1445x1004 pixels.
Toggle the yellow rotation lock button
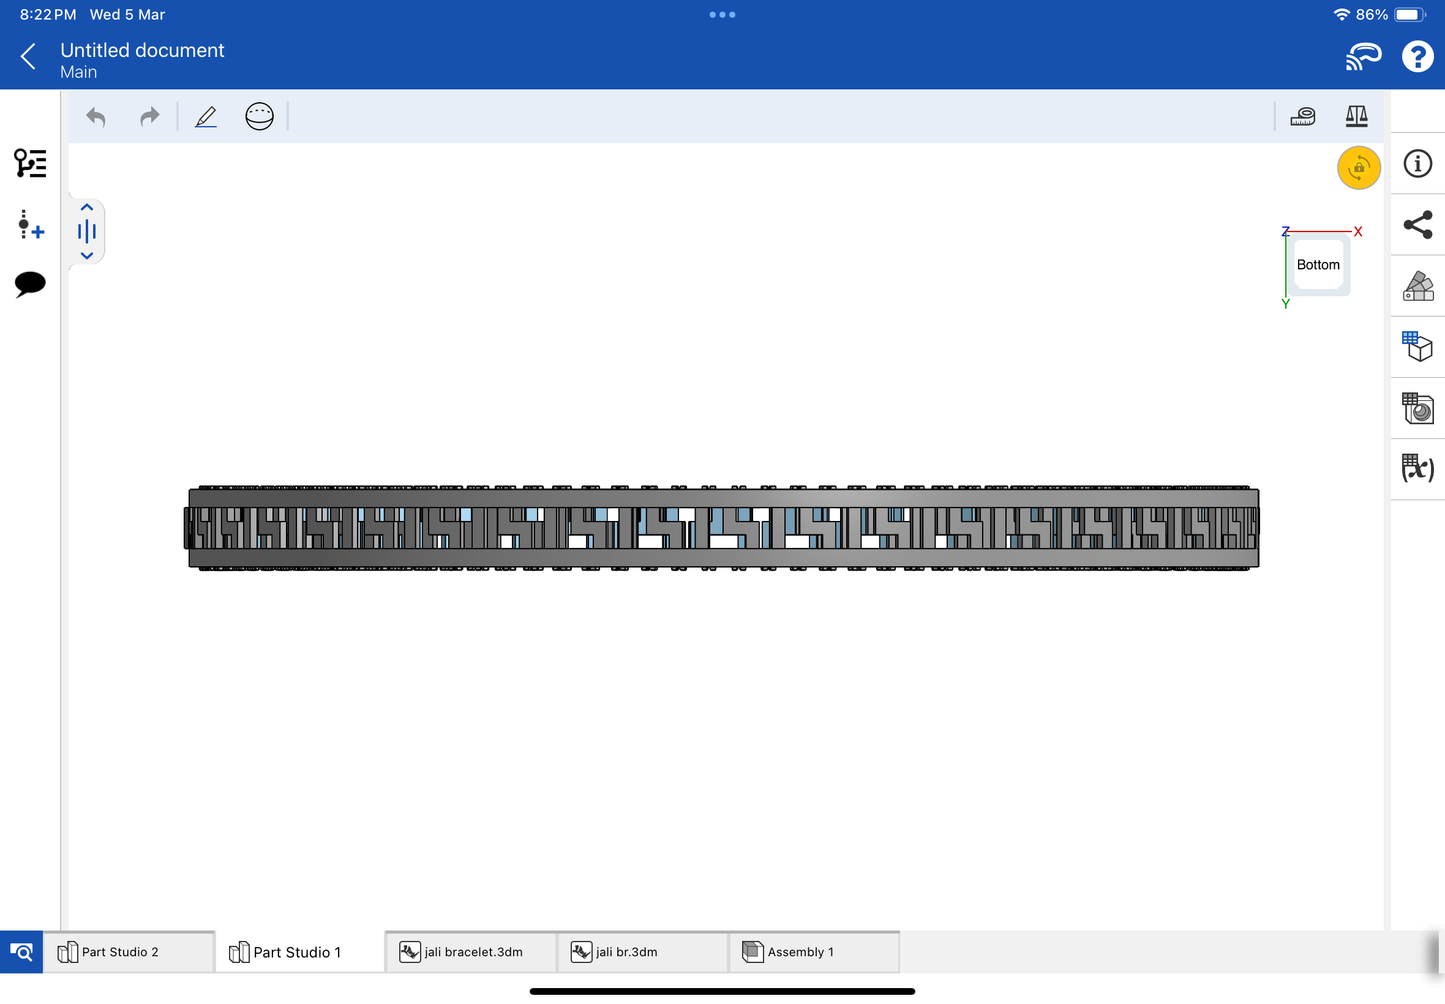pos(1358,168)
